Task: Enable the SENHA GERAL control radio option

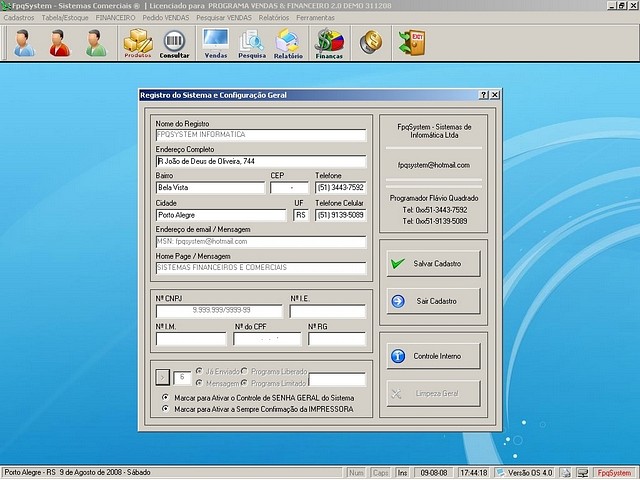Action: tap(165, 397)
